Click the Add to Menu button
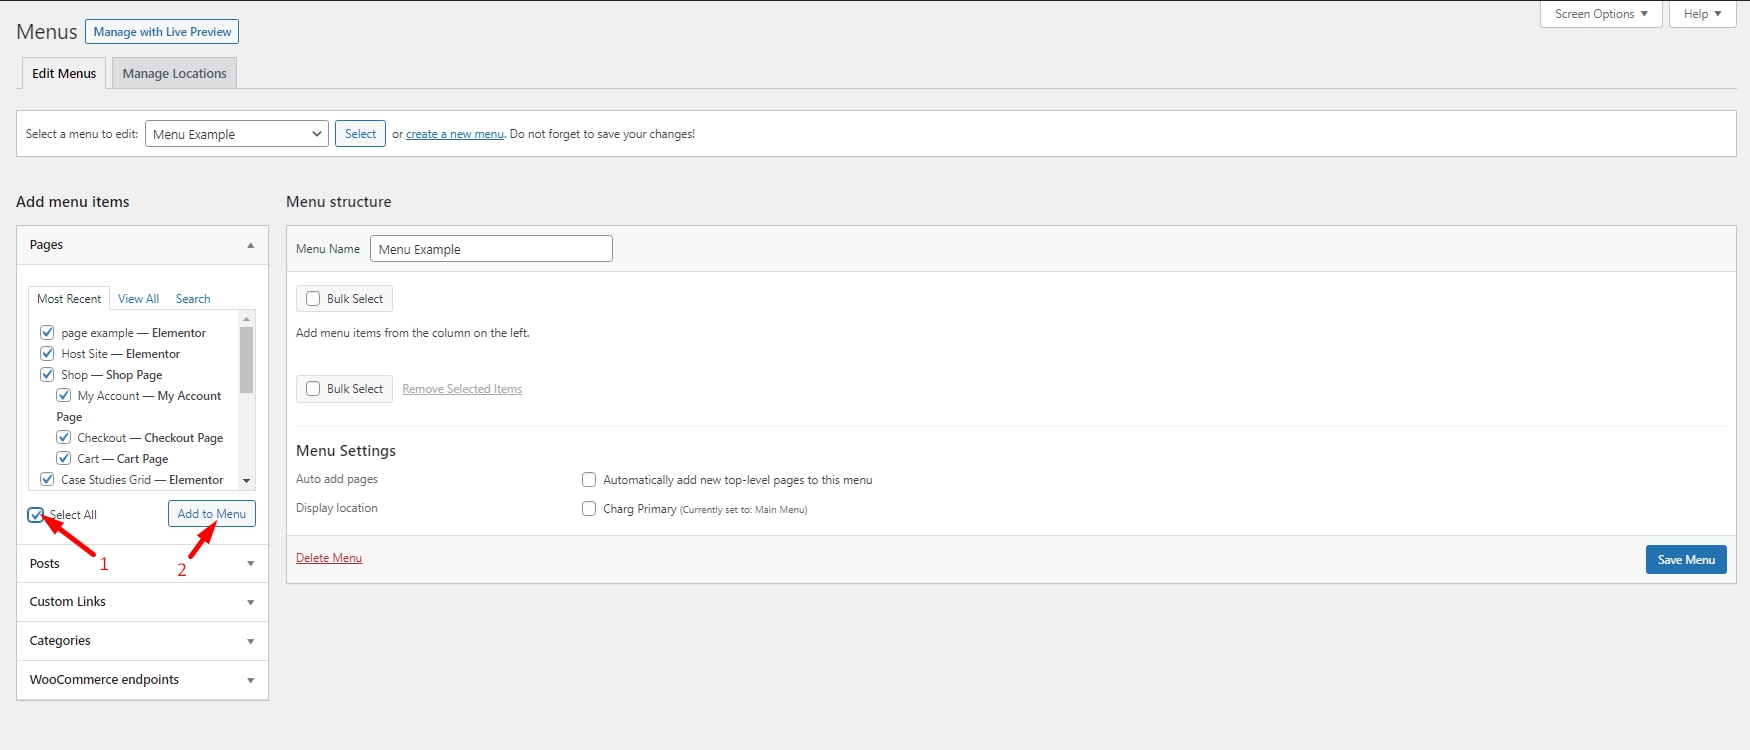1750x750 pixels. coord(211,514)
